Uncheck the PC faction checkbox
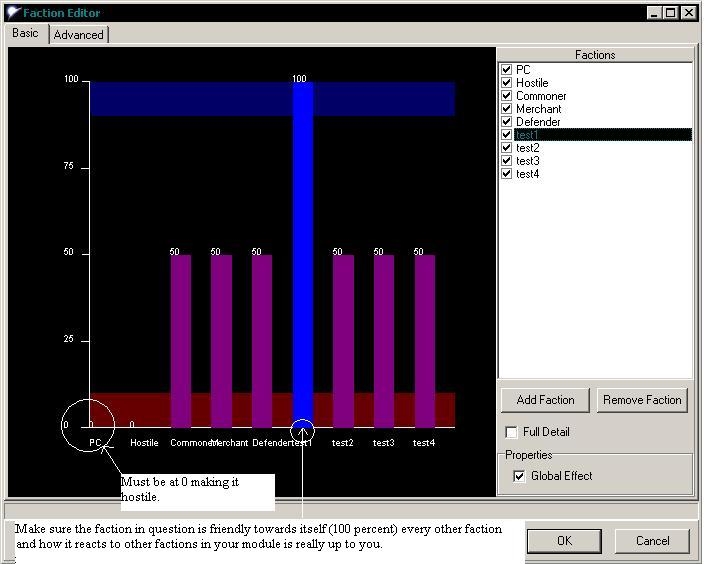Screen dimensions: 710x564 point(507,70)
